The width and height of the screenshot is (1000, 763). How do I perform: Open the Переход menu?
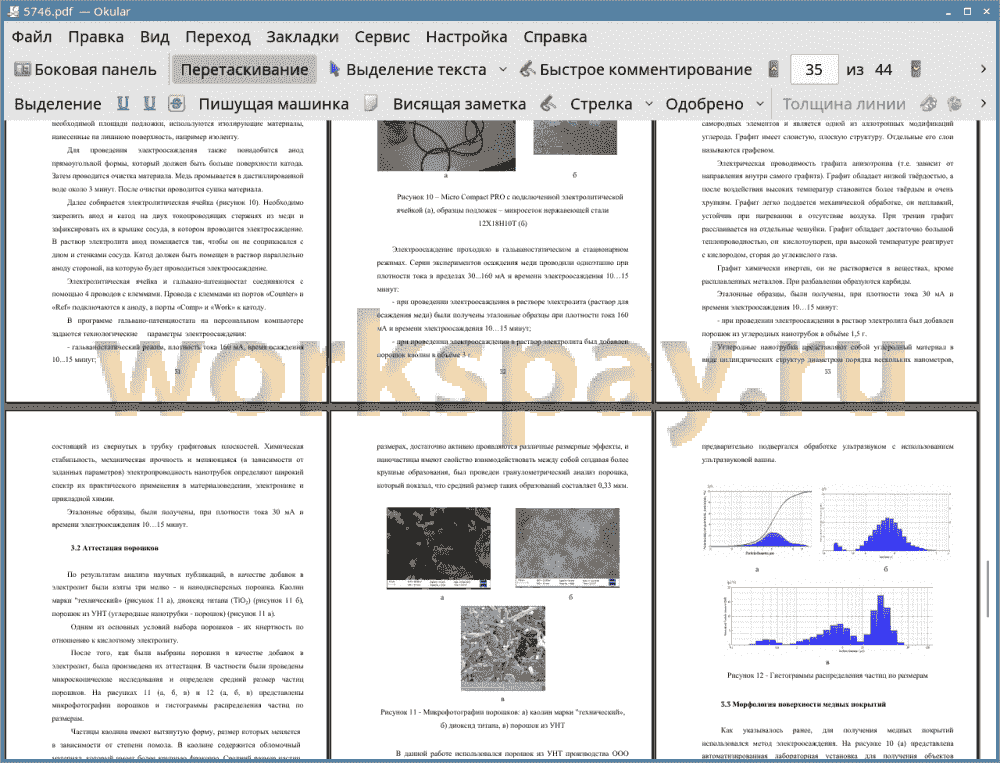coord(217,37)
